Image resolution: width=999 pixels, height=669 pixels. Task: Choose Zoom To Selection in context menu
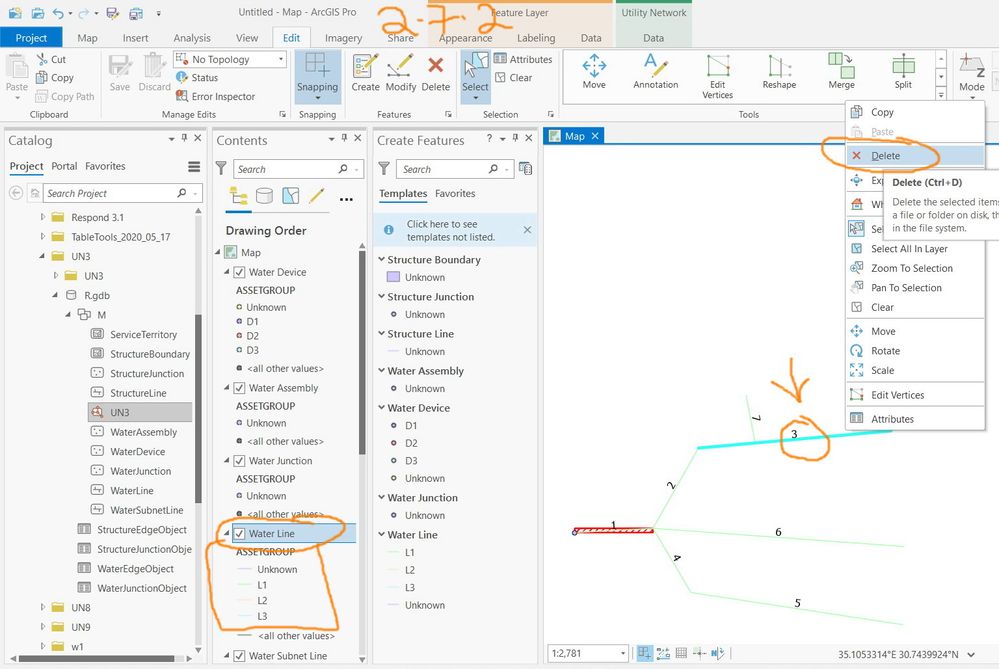pyautogui.click(x=915, y=268)
